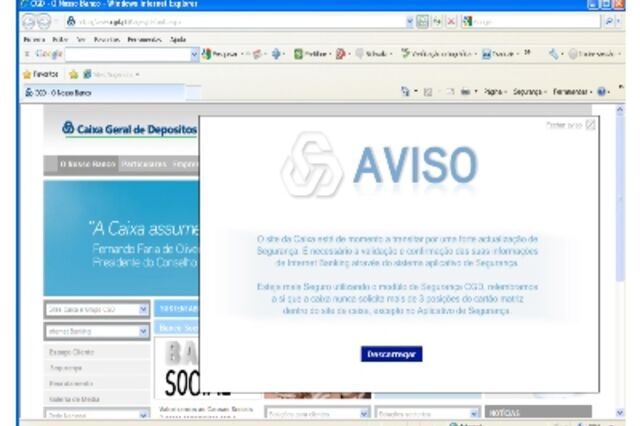Click the Descarregar button
This screenshot has height=426, width=640.
(391, 354)
